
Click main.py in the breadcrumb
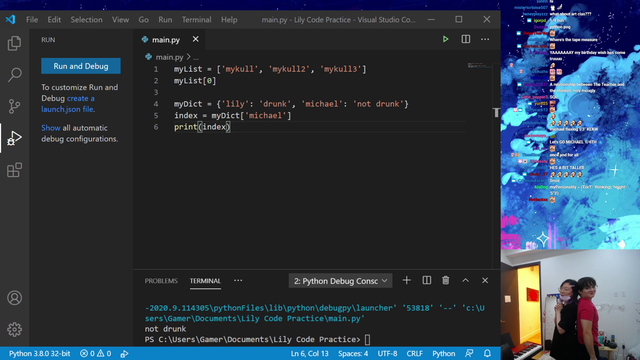click(x=169, y=57)
